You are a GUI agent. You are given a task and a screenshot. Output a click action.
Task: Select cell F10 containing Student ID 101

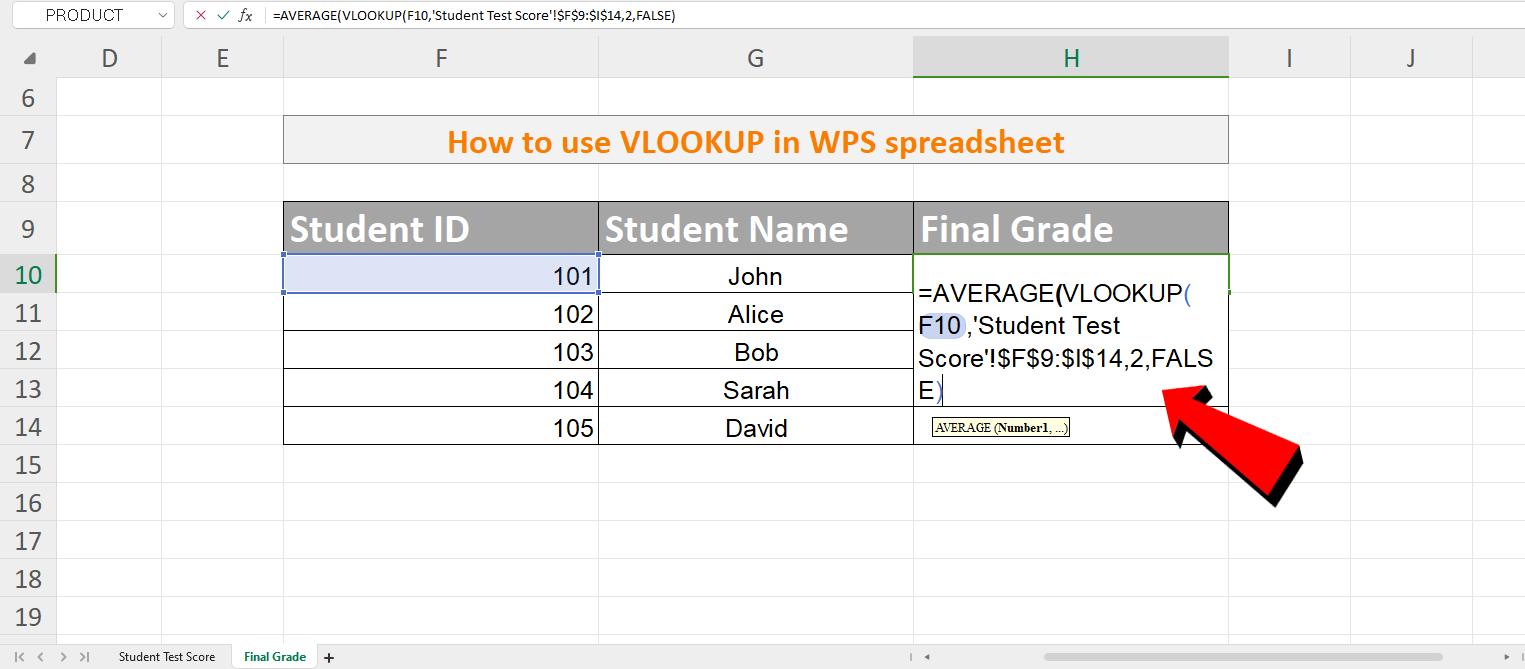point(440,275)
